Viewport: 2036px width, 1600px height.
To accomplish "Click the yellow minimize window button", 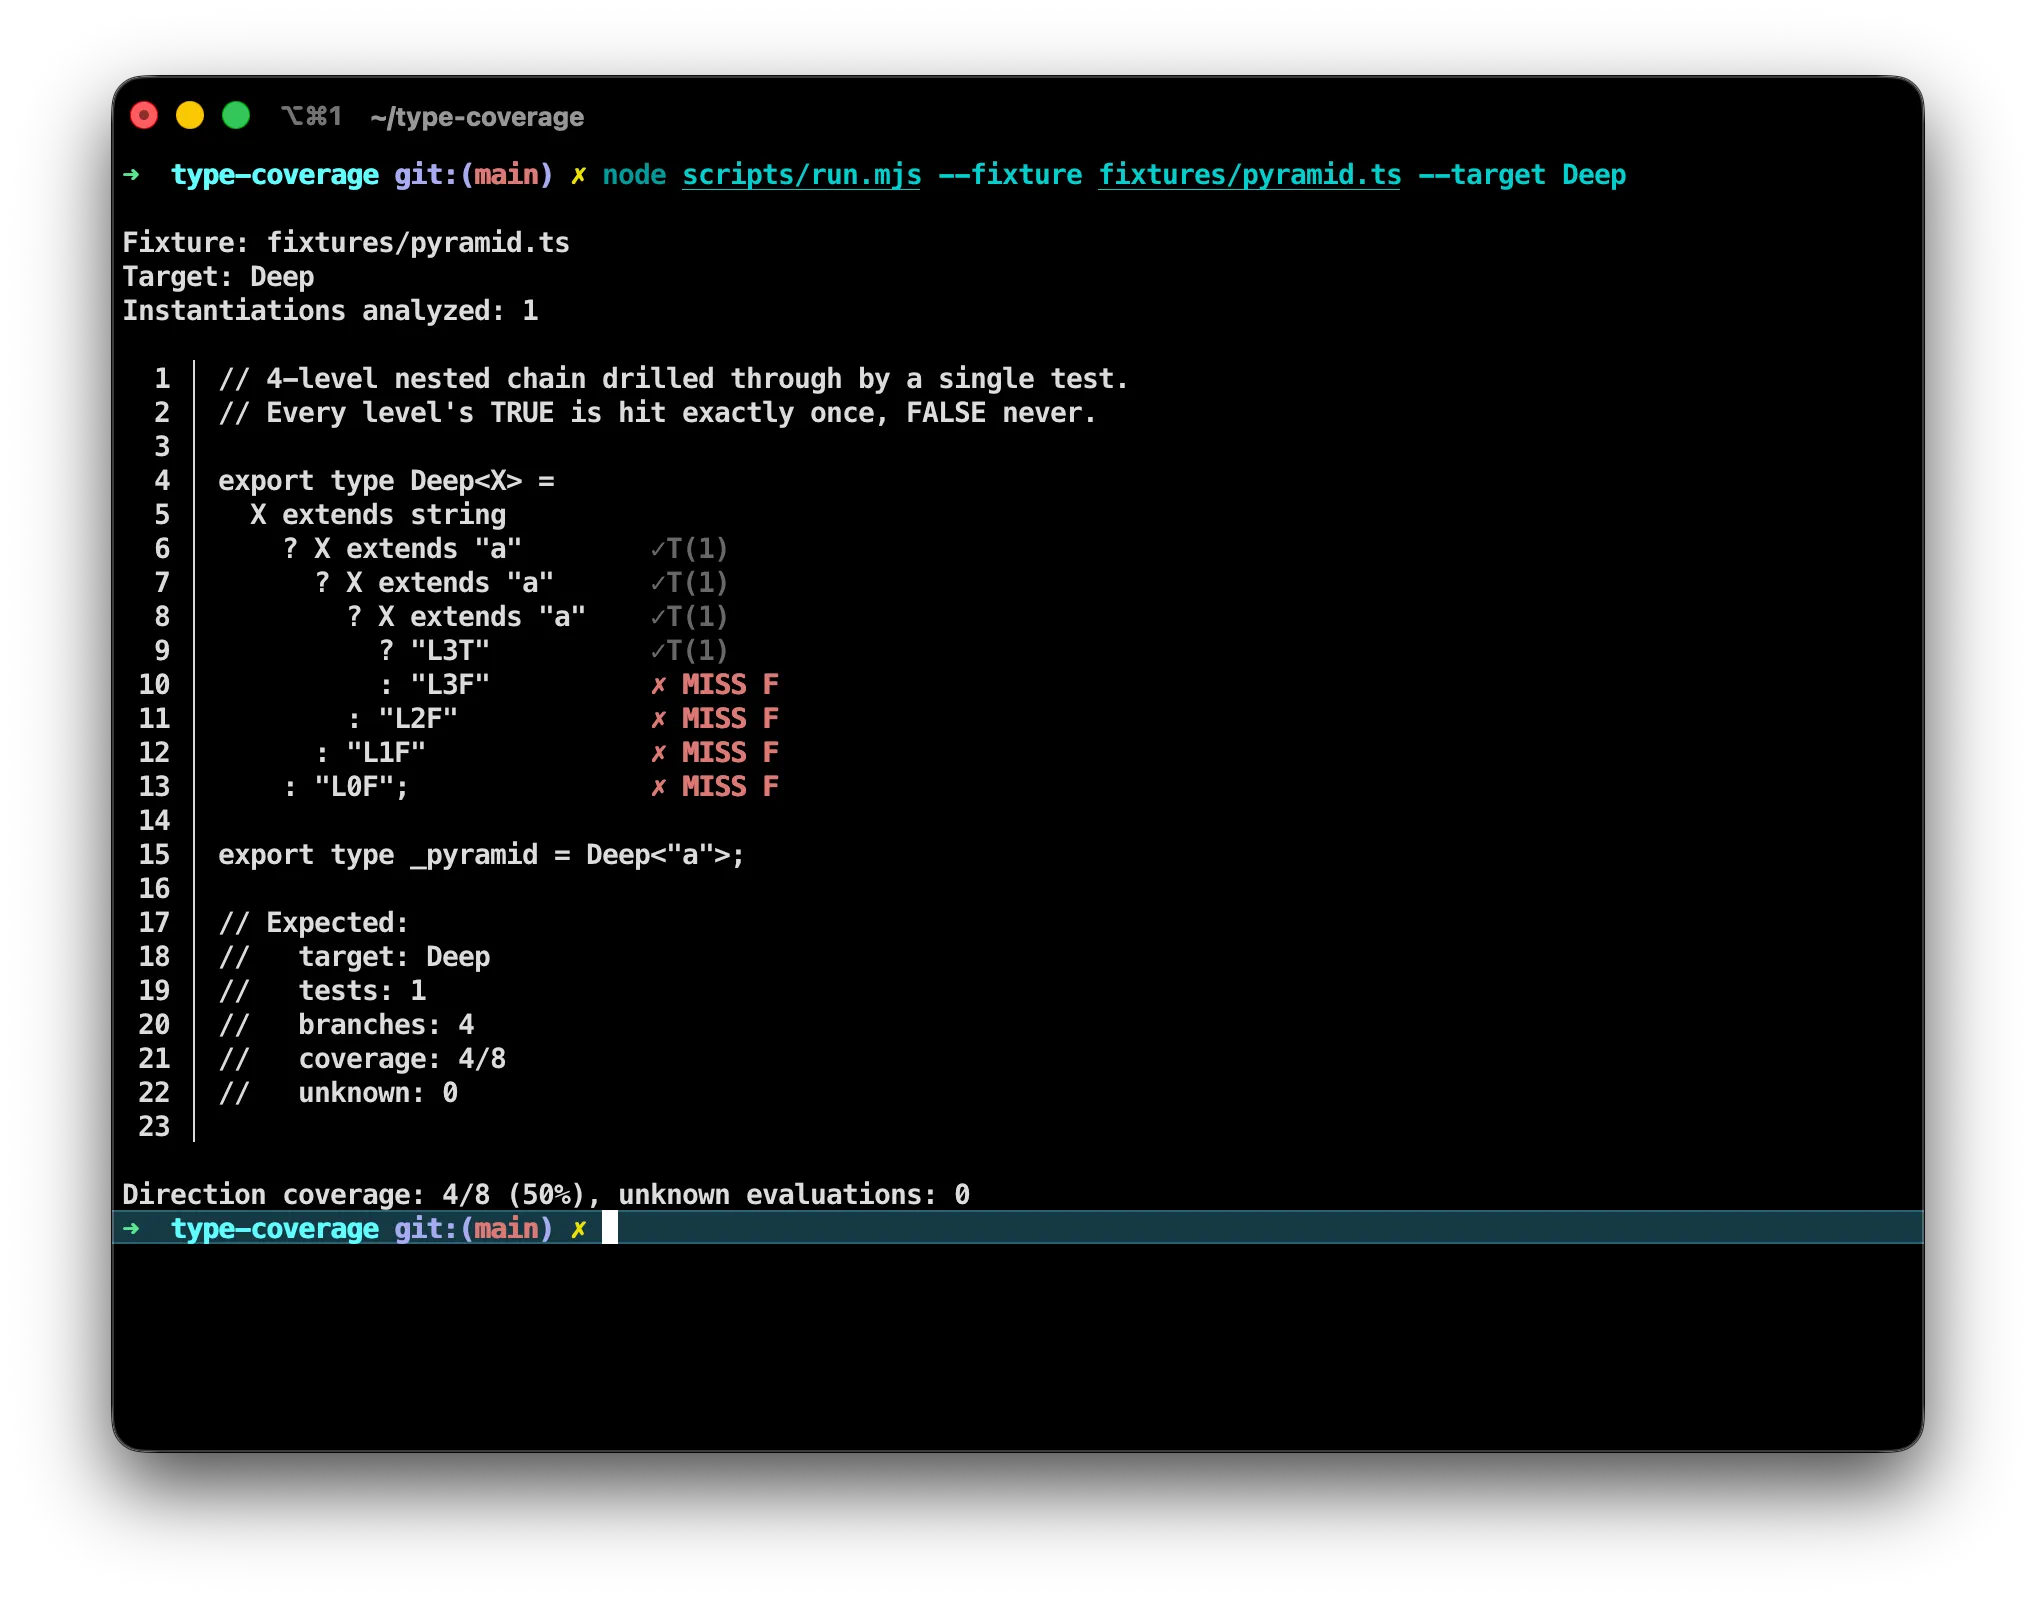I will pyautogui.click(x=190, y=116).
